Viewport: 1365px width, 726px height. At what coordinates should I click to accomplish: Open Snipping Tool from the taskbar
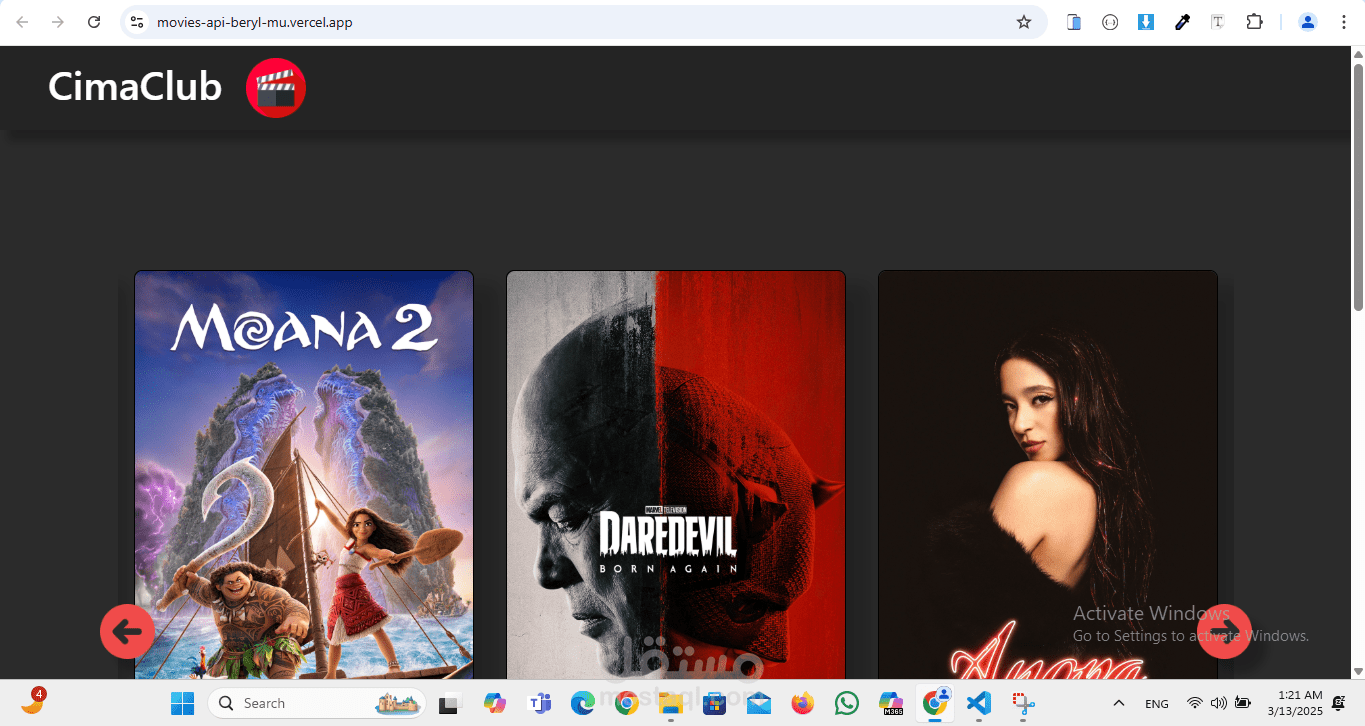pyautogui.click(x=1023, y=704)
